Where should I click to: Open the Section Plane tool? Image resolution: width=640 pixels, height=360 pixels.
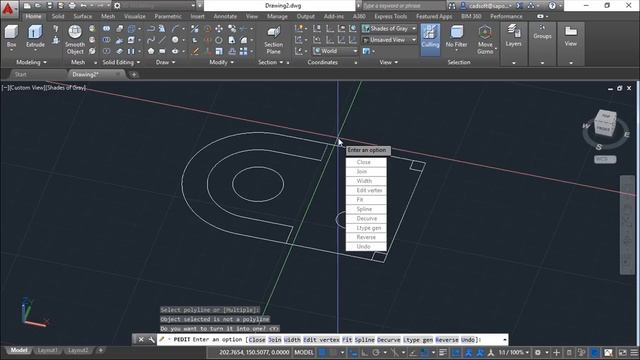[273, 40]
